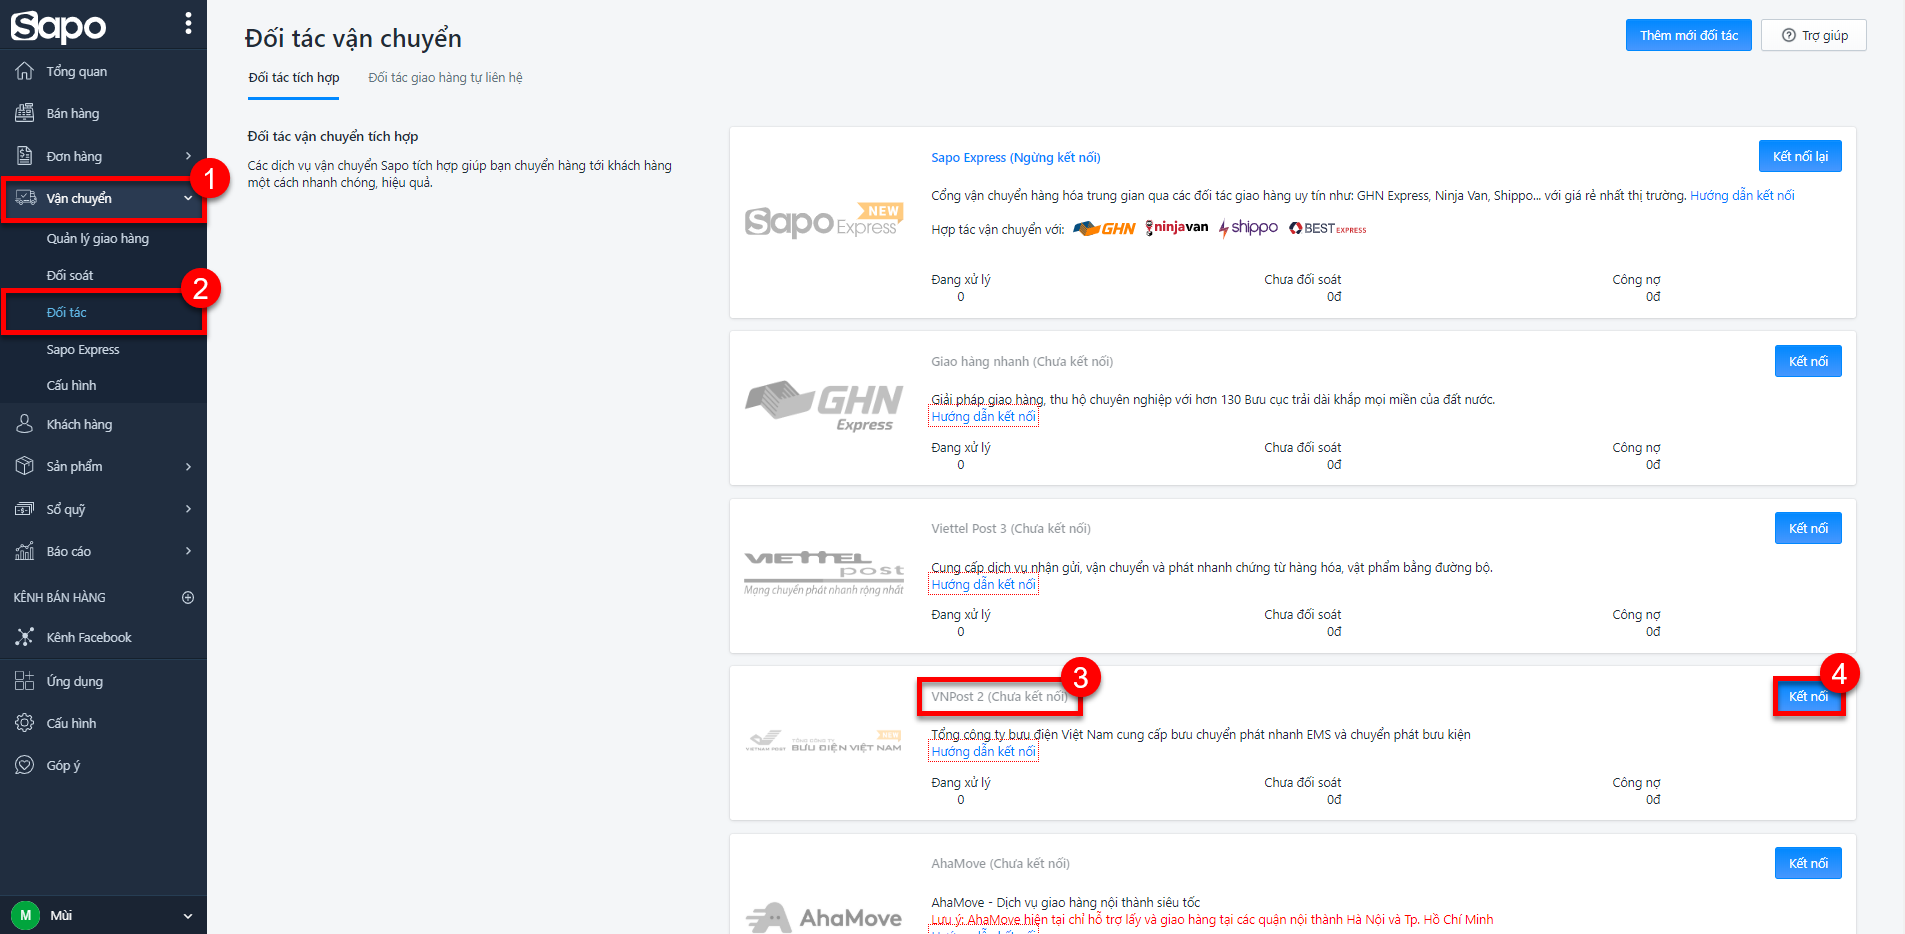Click Kết nối for Viettel Post 3
The height and width of the screenshot is (934, 1905).
[1808, 528]
